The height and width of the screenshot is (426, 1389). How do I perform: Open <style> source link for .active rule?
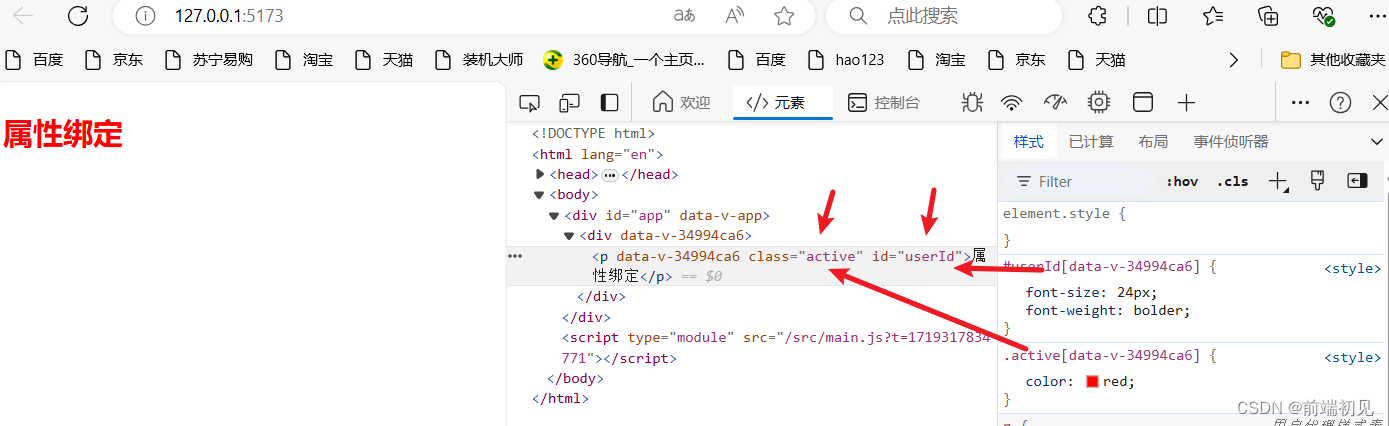1352,357
